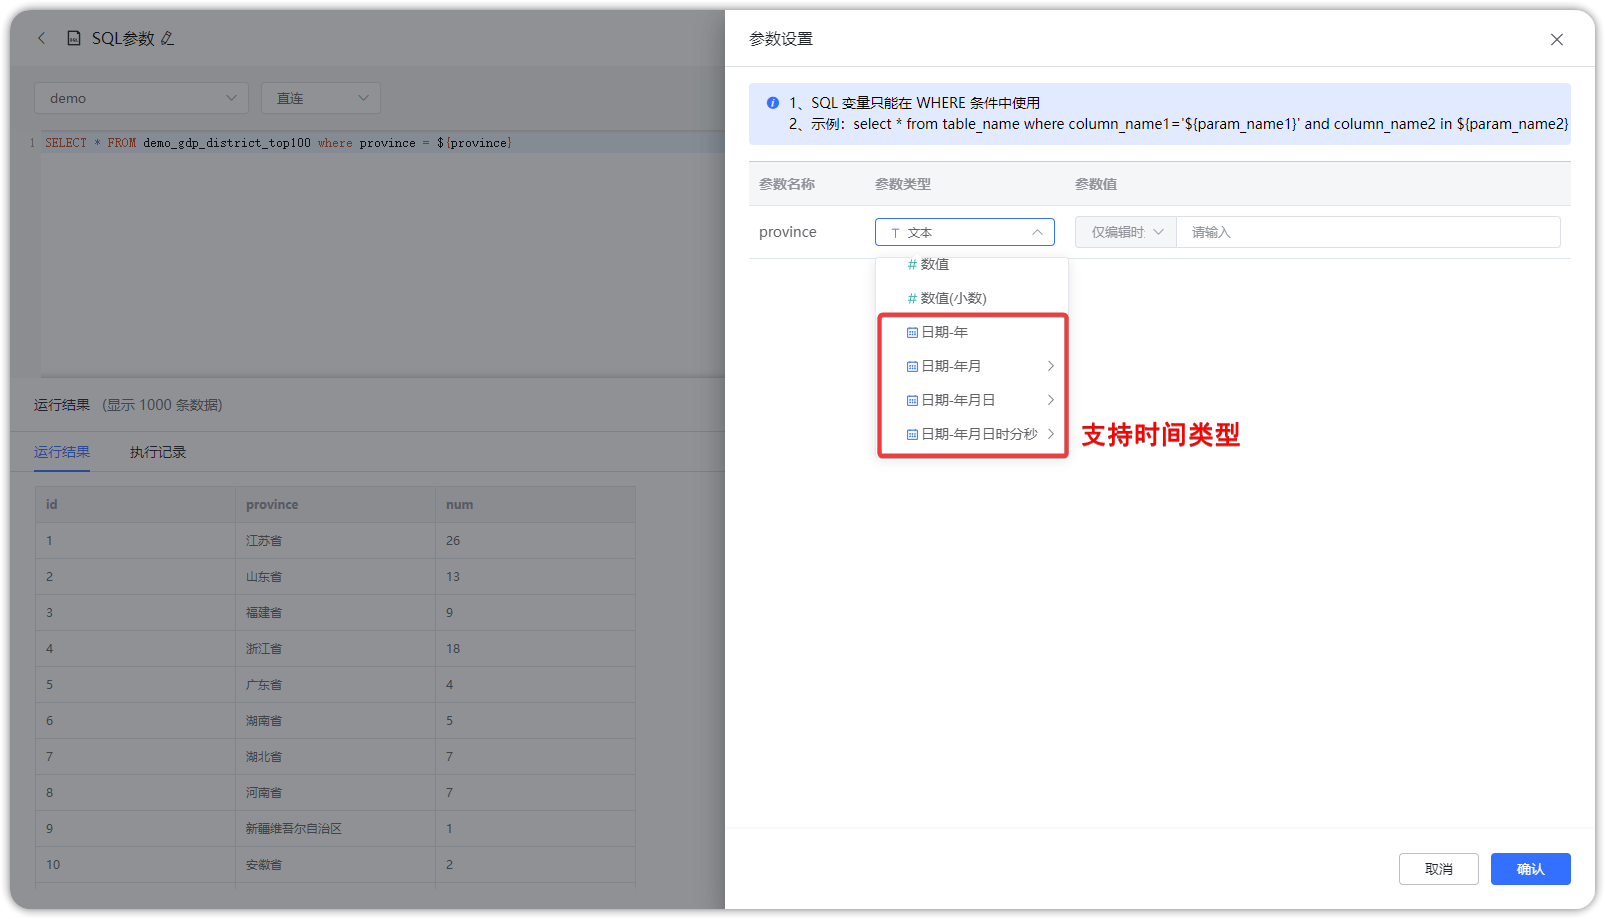
Task: Open the 仅编辑时 dropdown
Action: pos(1126,232)
